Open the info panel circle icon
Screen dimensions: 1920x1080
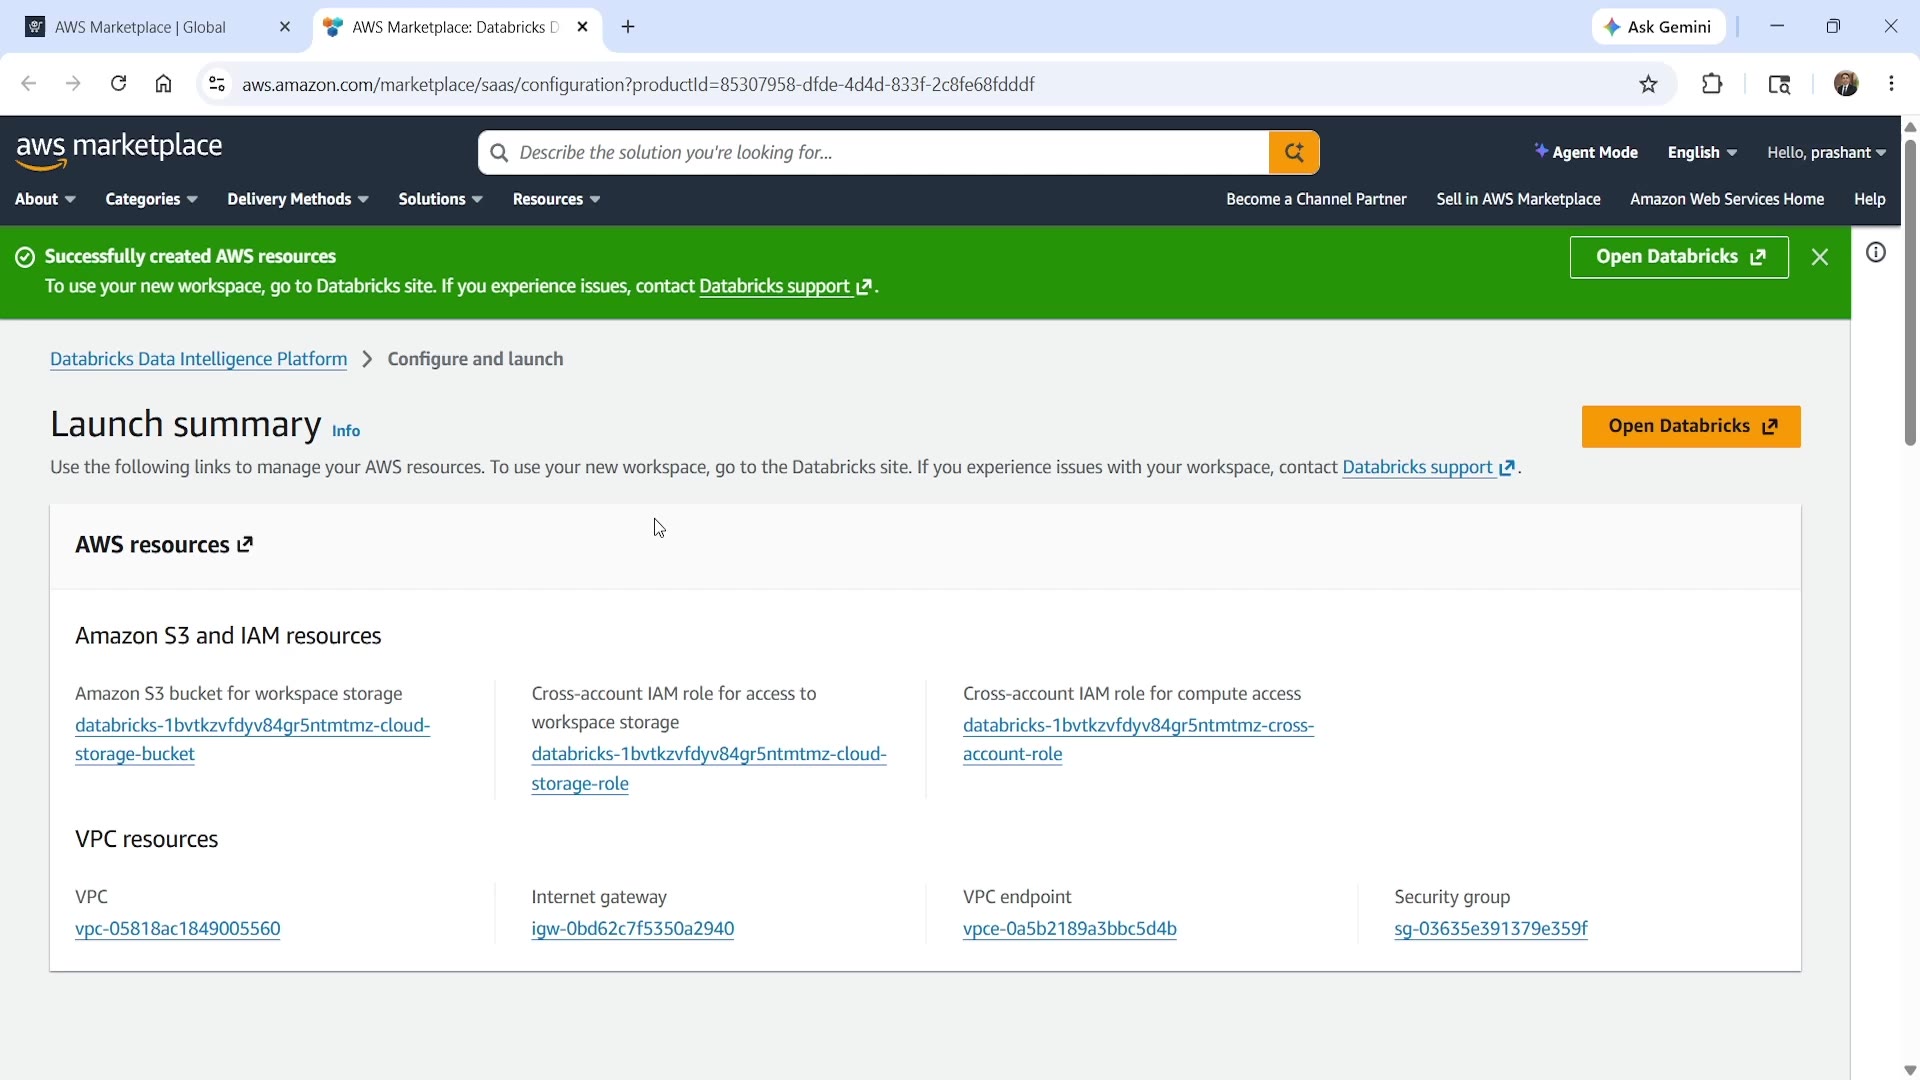tap(1876, 253)
